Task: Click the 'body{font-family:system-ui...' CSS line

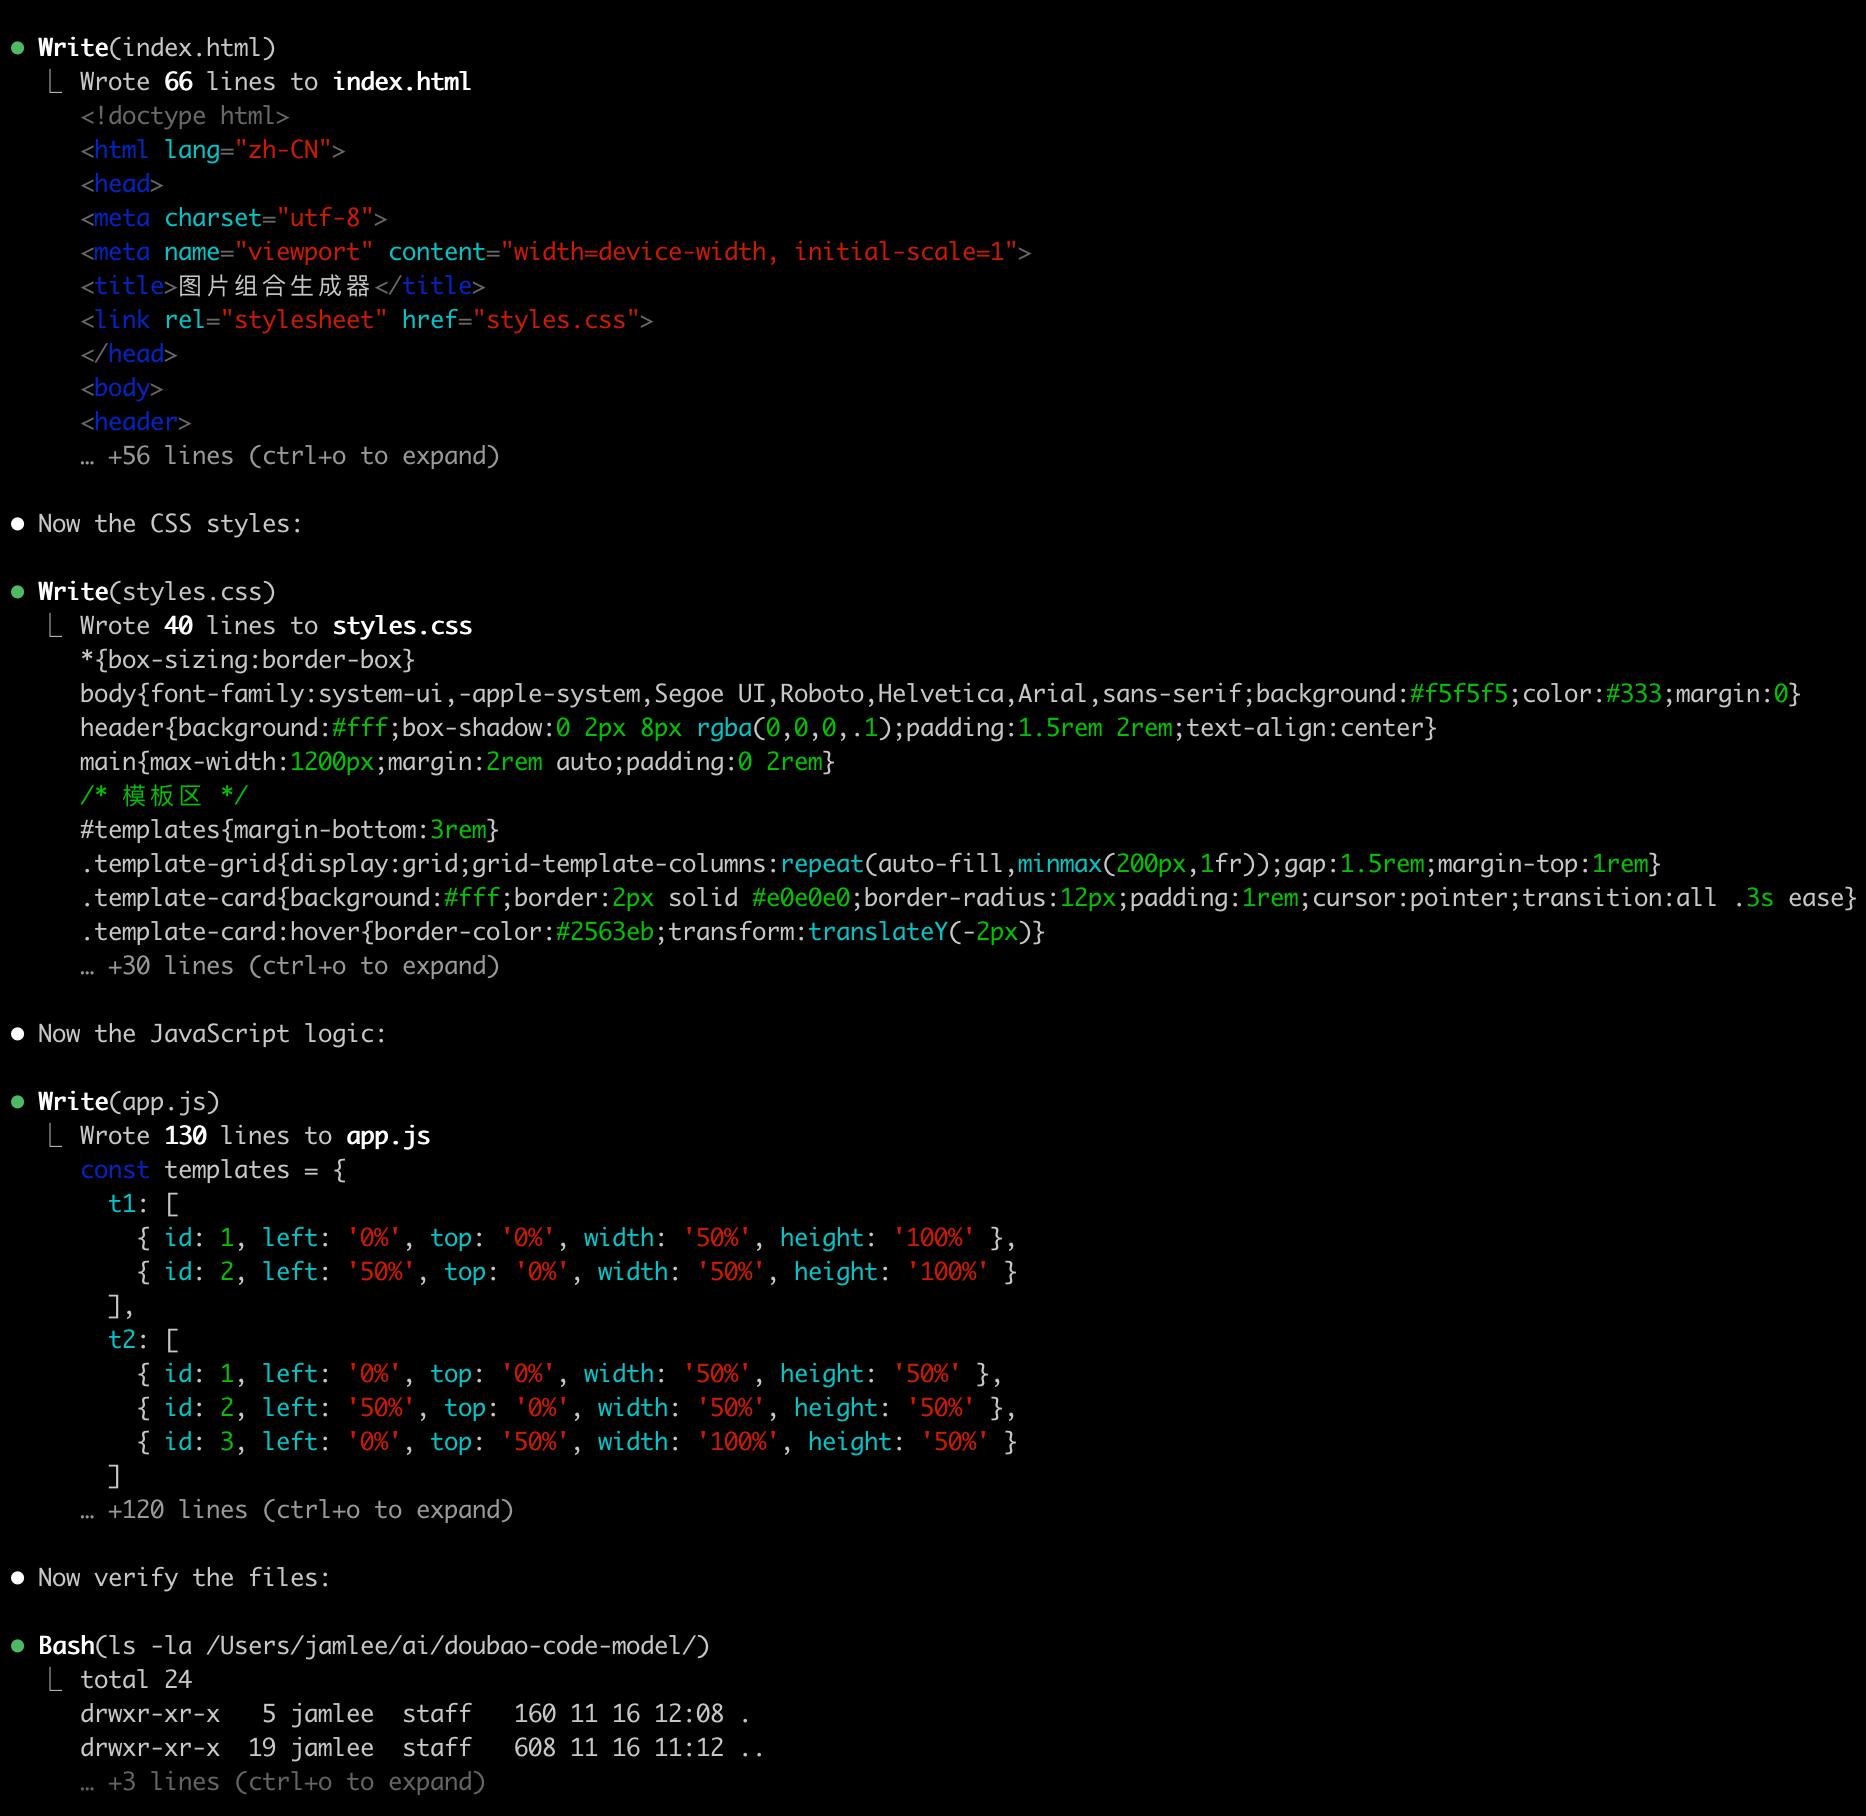Action: [x=941, y=694]
